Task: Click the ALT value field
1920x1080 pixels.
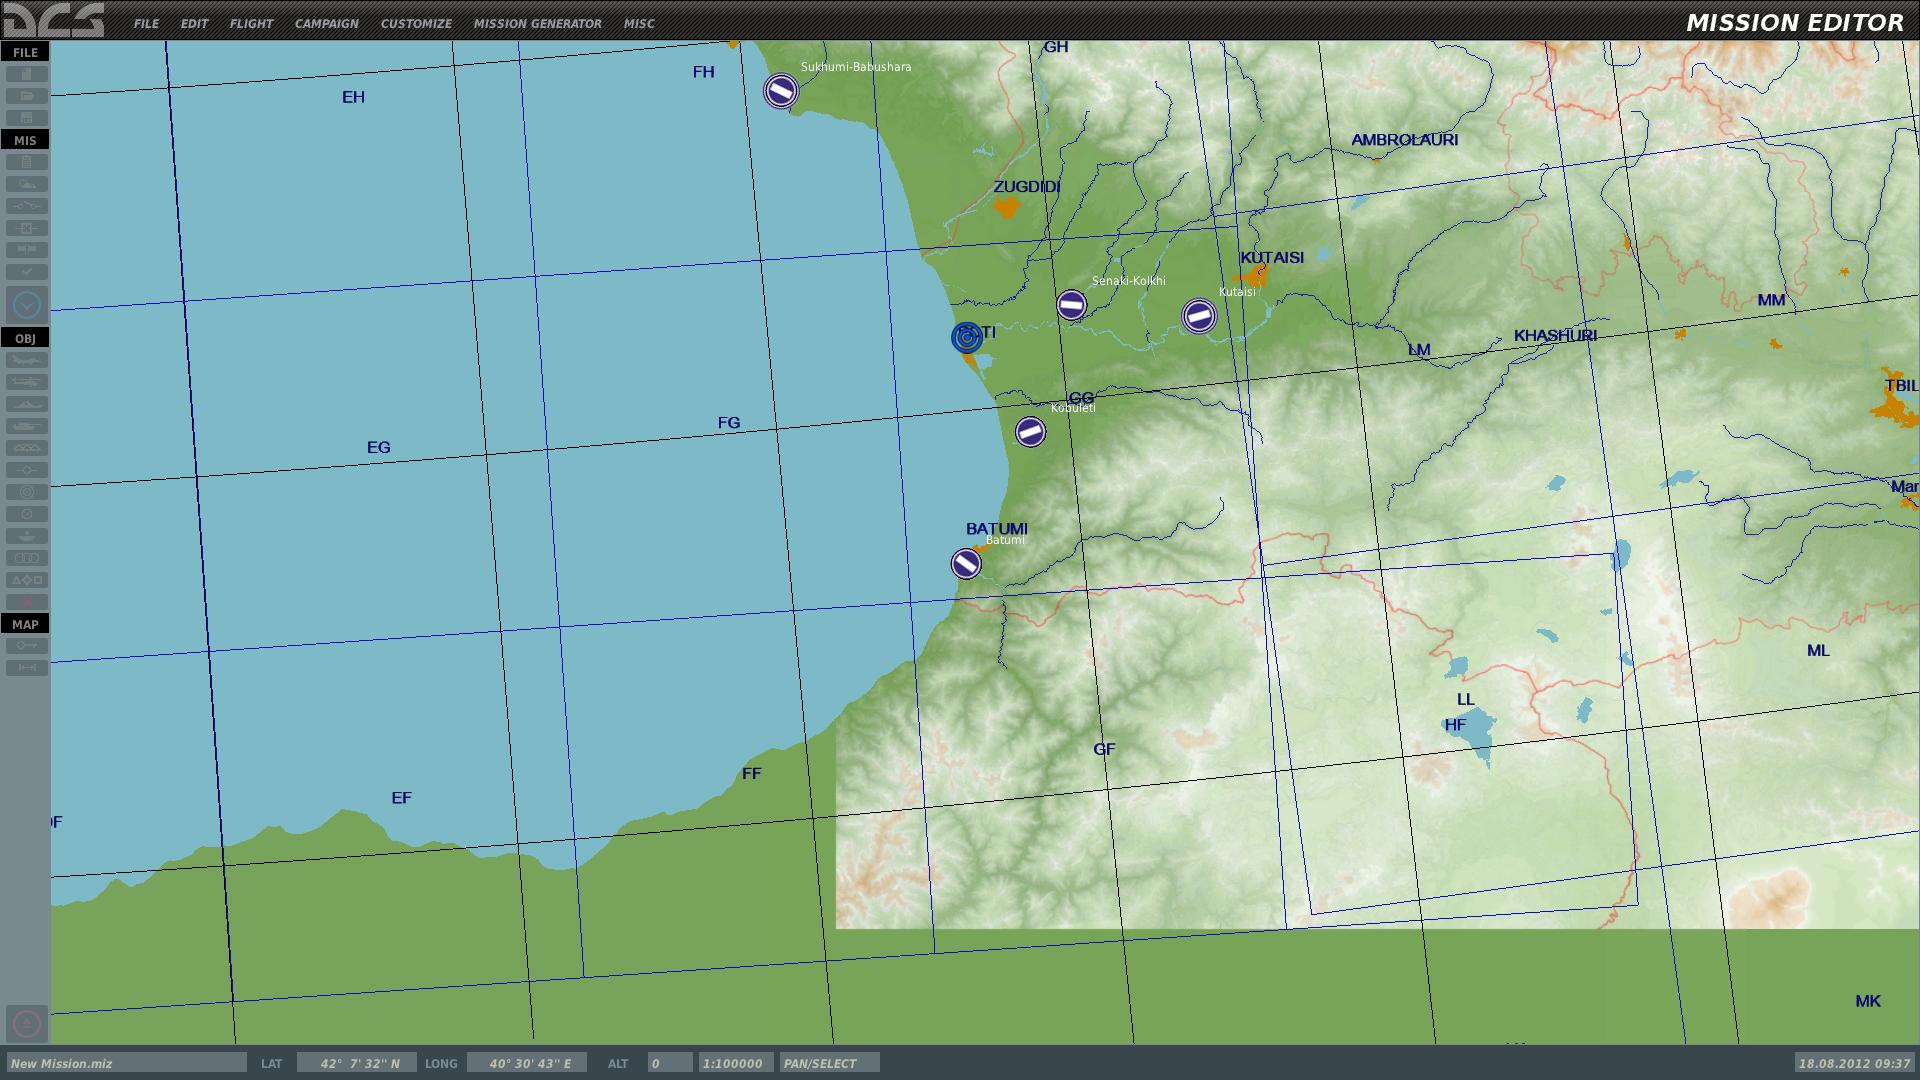Action: [x=670, y=1063]
